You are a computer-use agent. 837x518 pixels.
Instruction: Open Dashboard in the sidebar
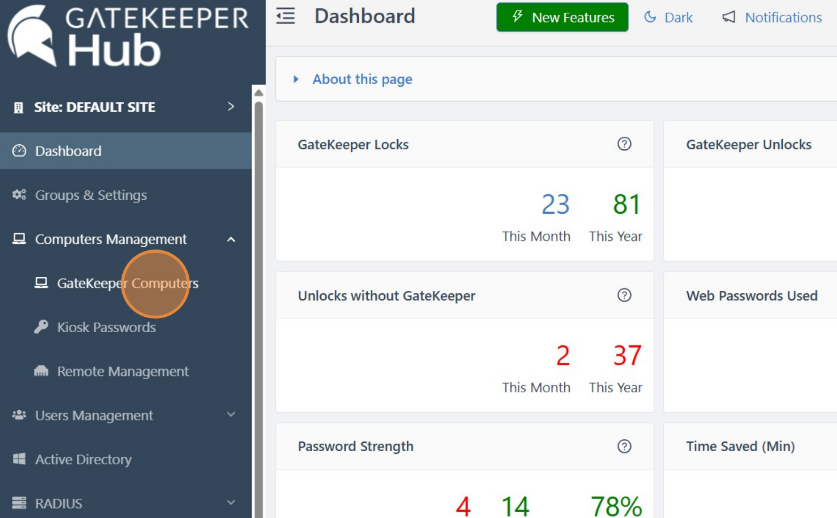(126, 151)
